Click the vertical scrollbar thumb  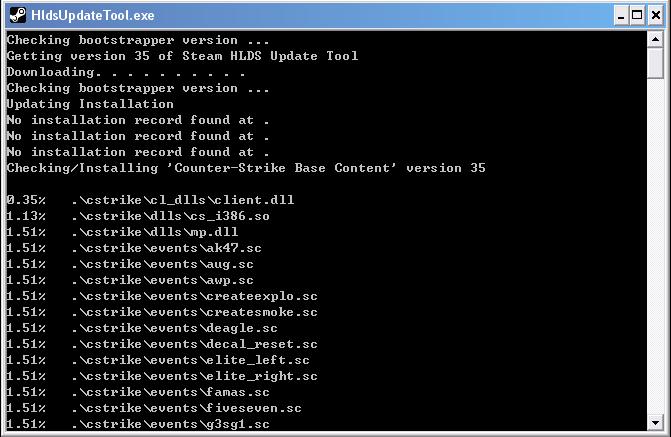(656, 62)
